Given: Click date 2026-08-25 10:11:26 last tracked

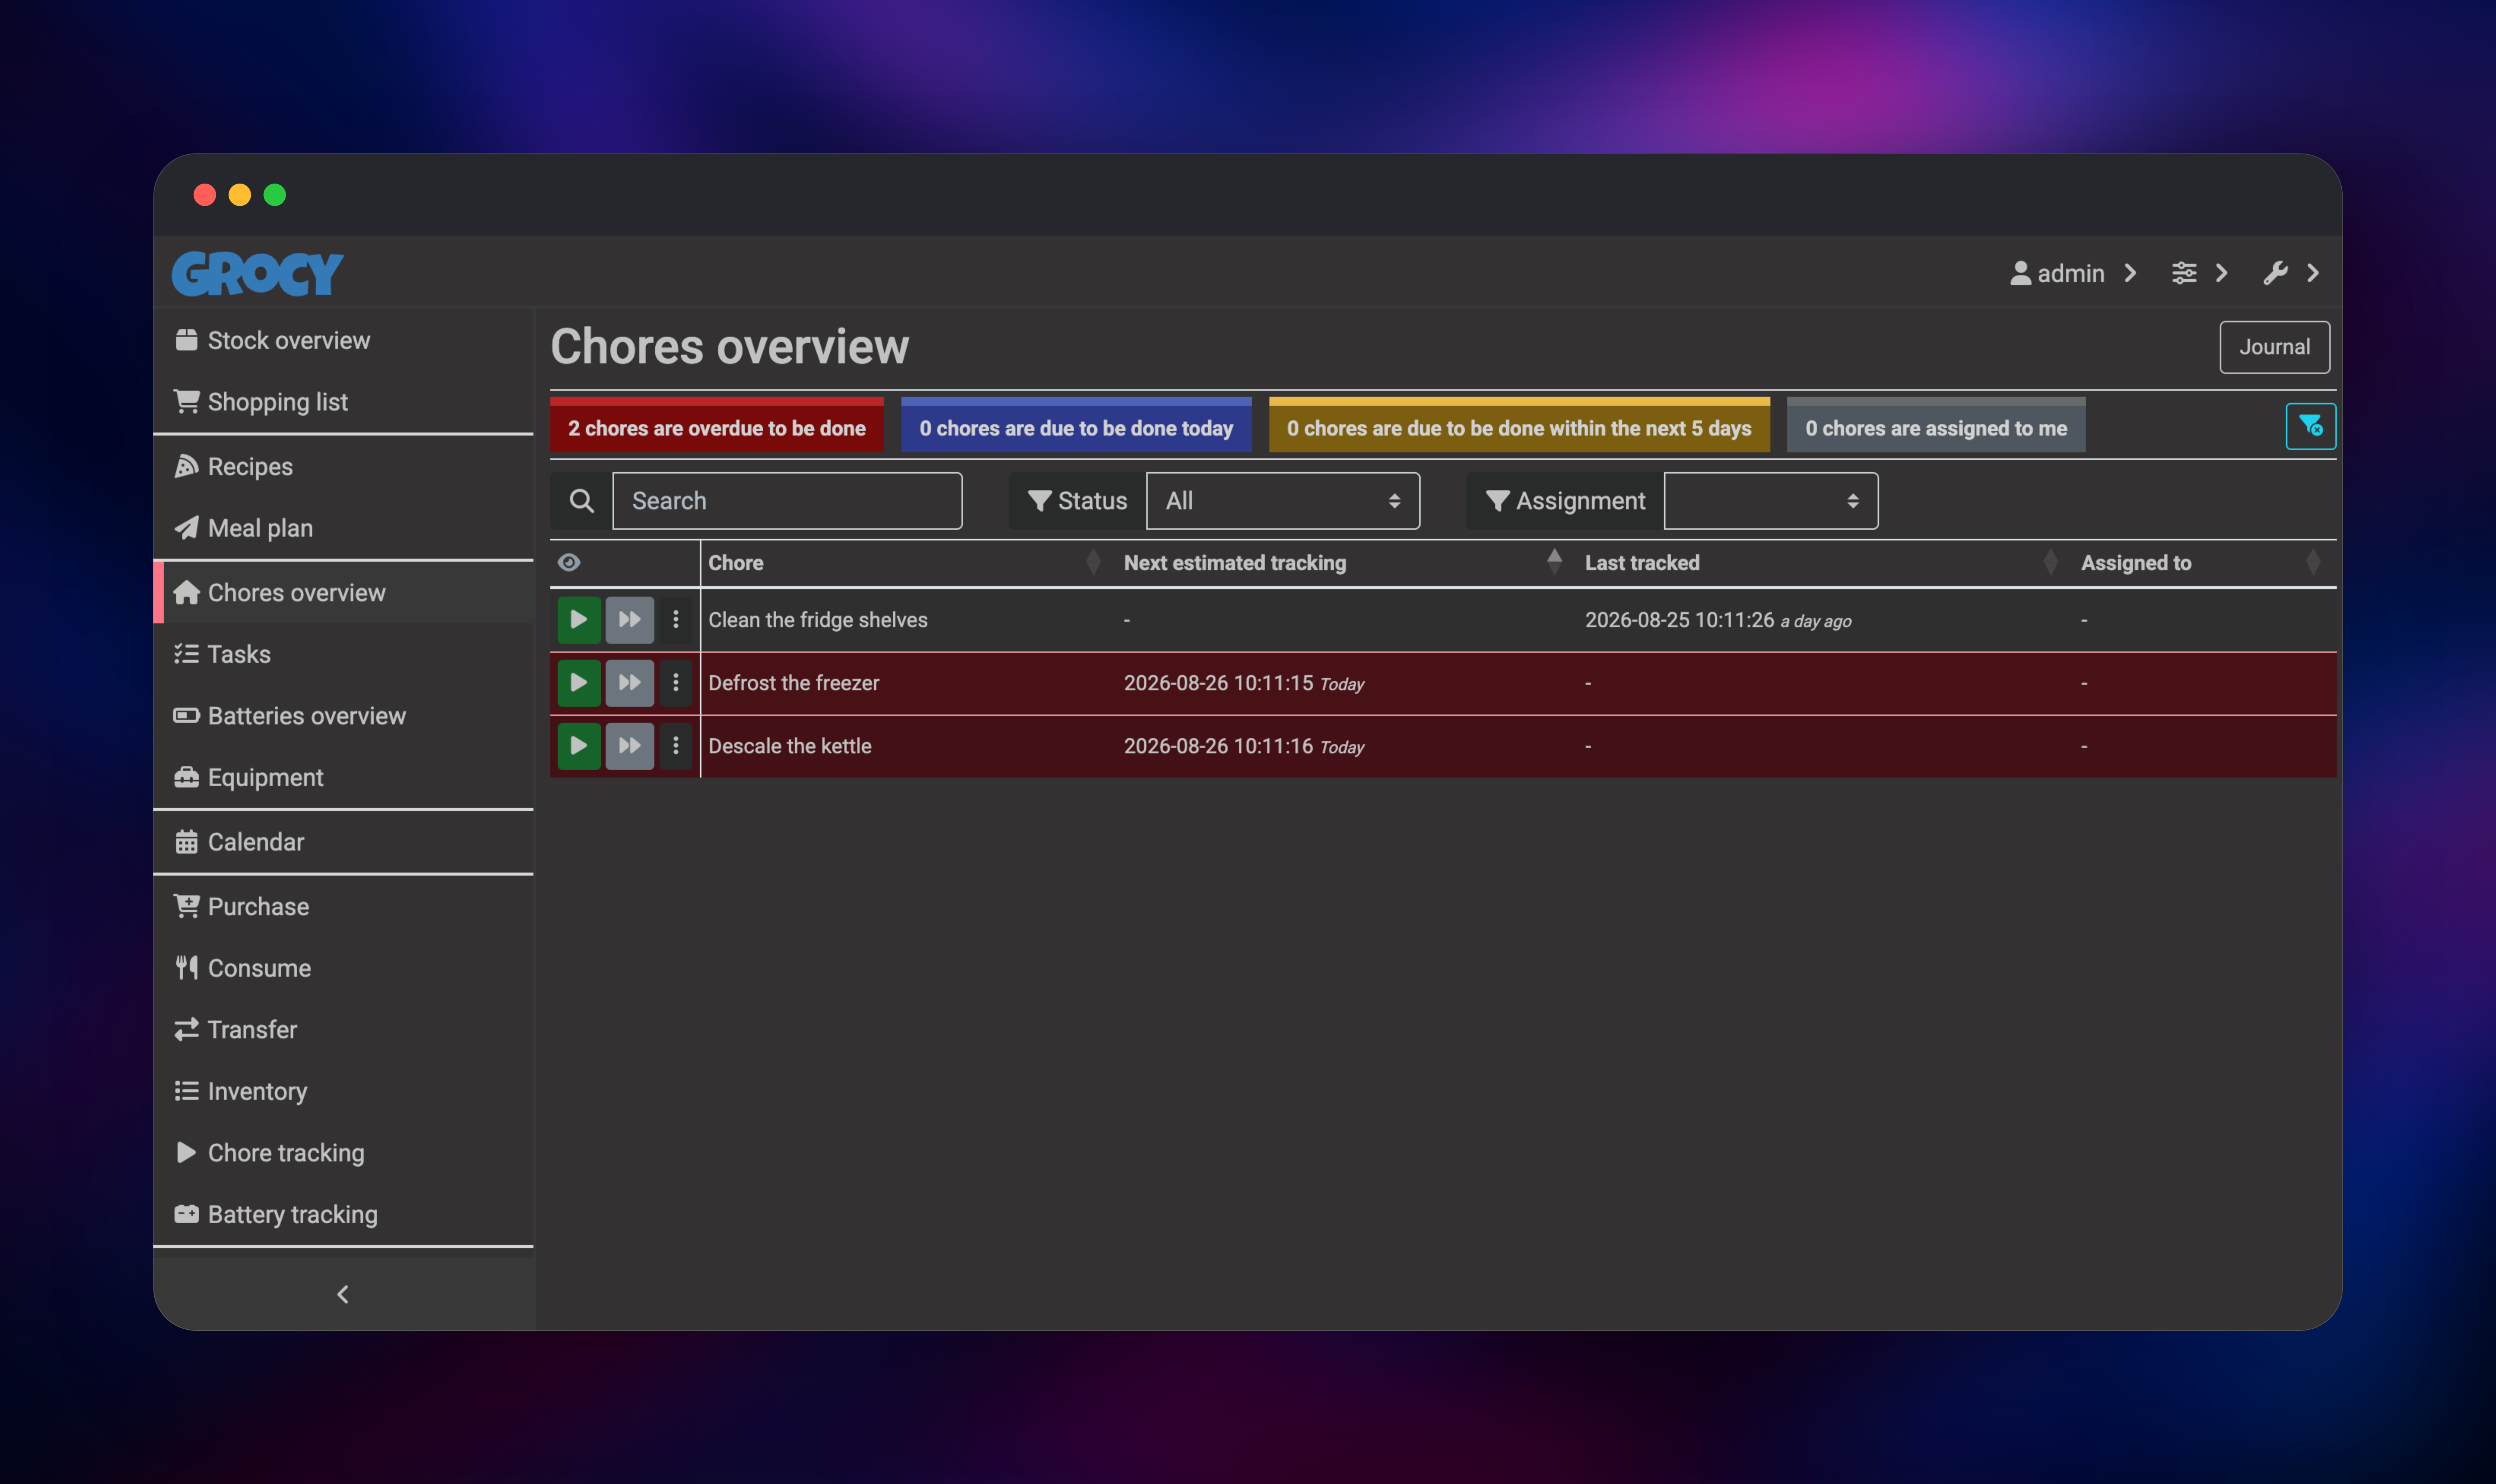Looking at the screenshot, I should [x=1679, y=620].
